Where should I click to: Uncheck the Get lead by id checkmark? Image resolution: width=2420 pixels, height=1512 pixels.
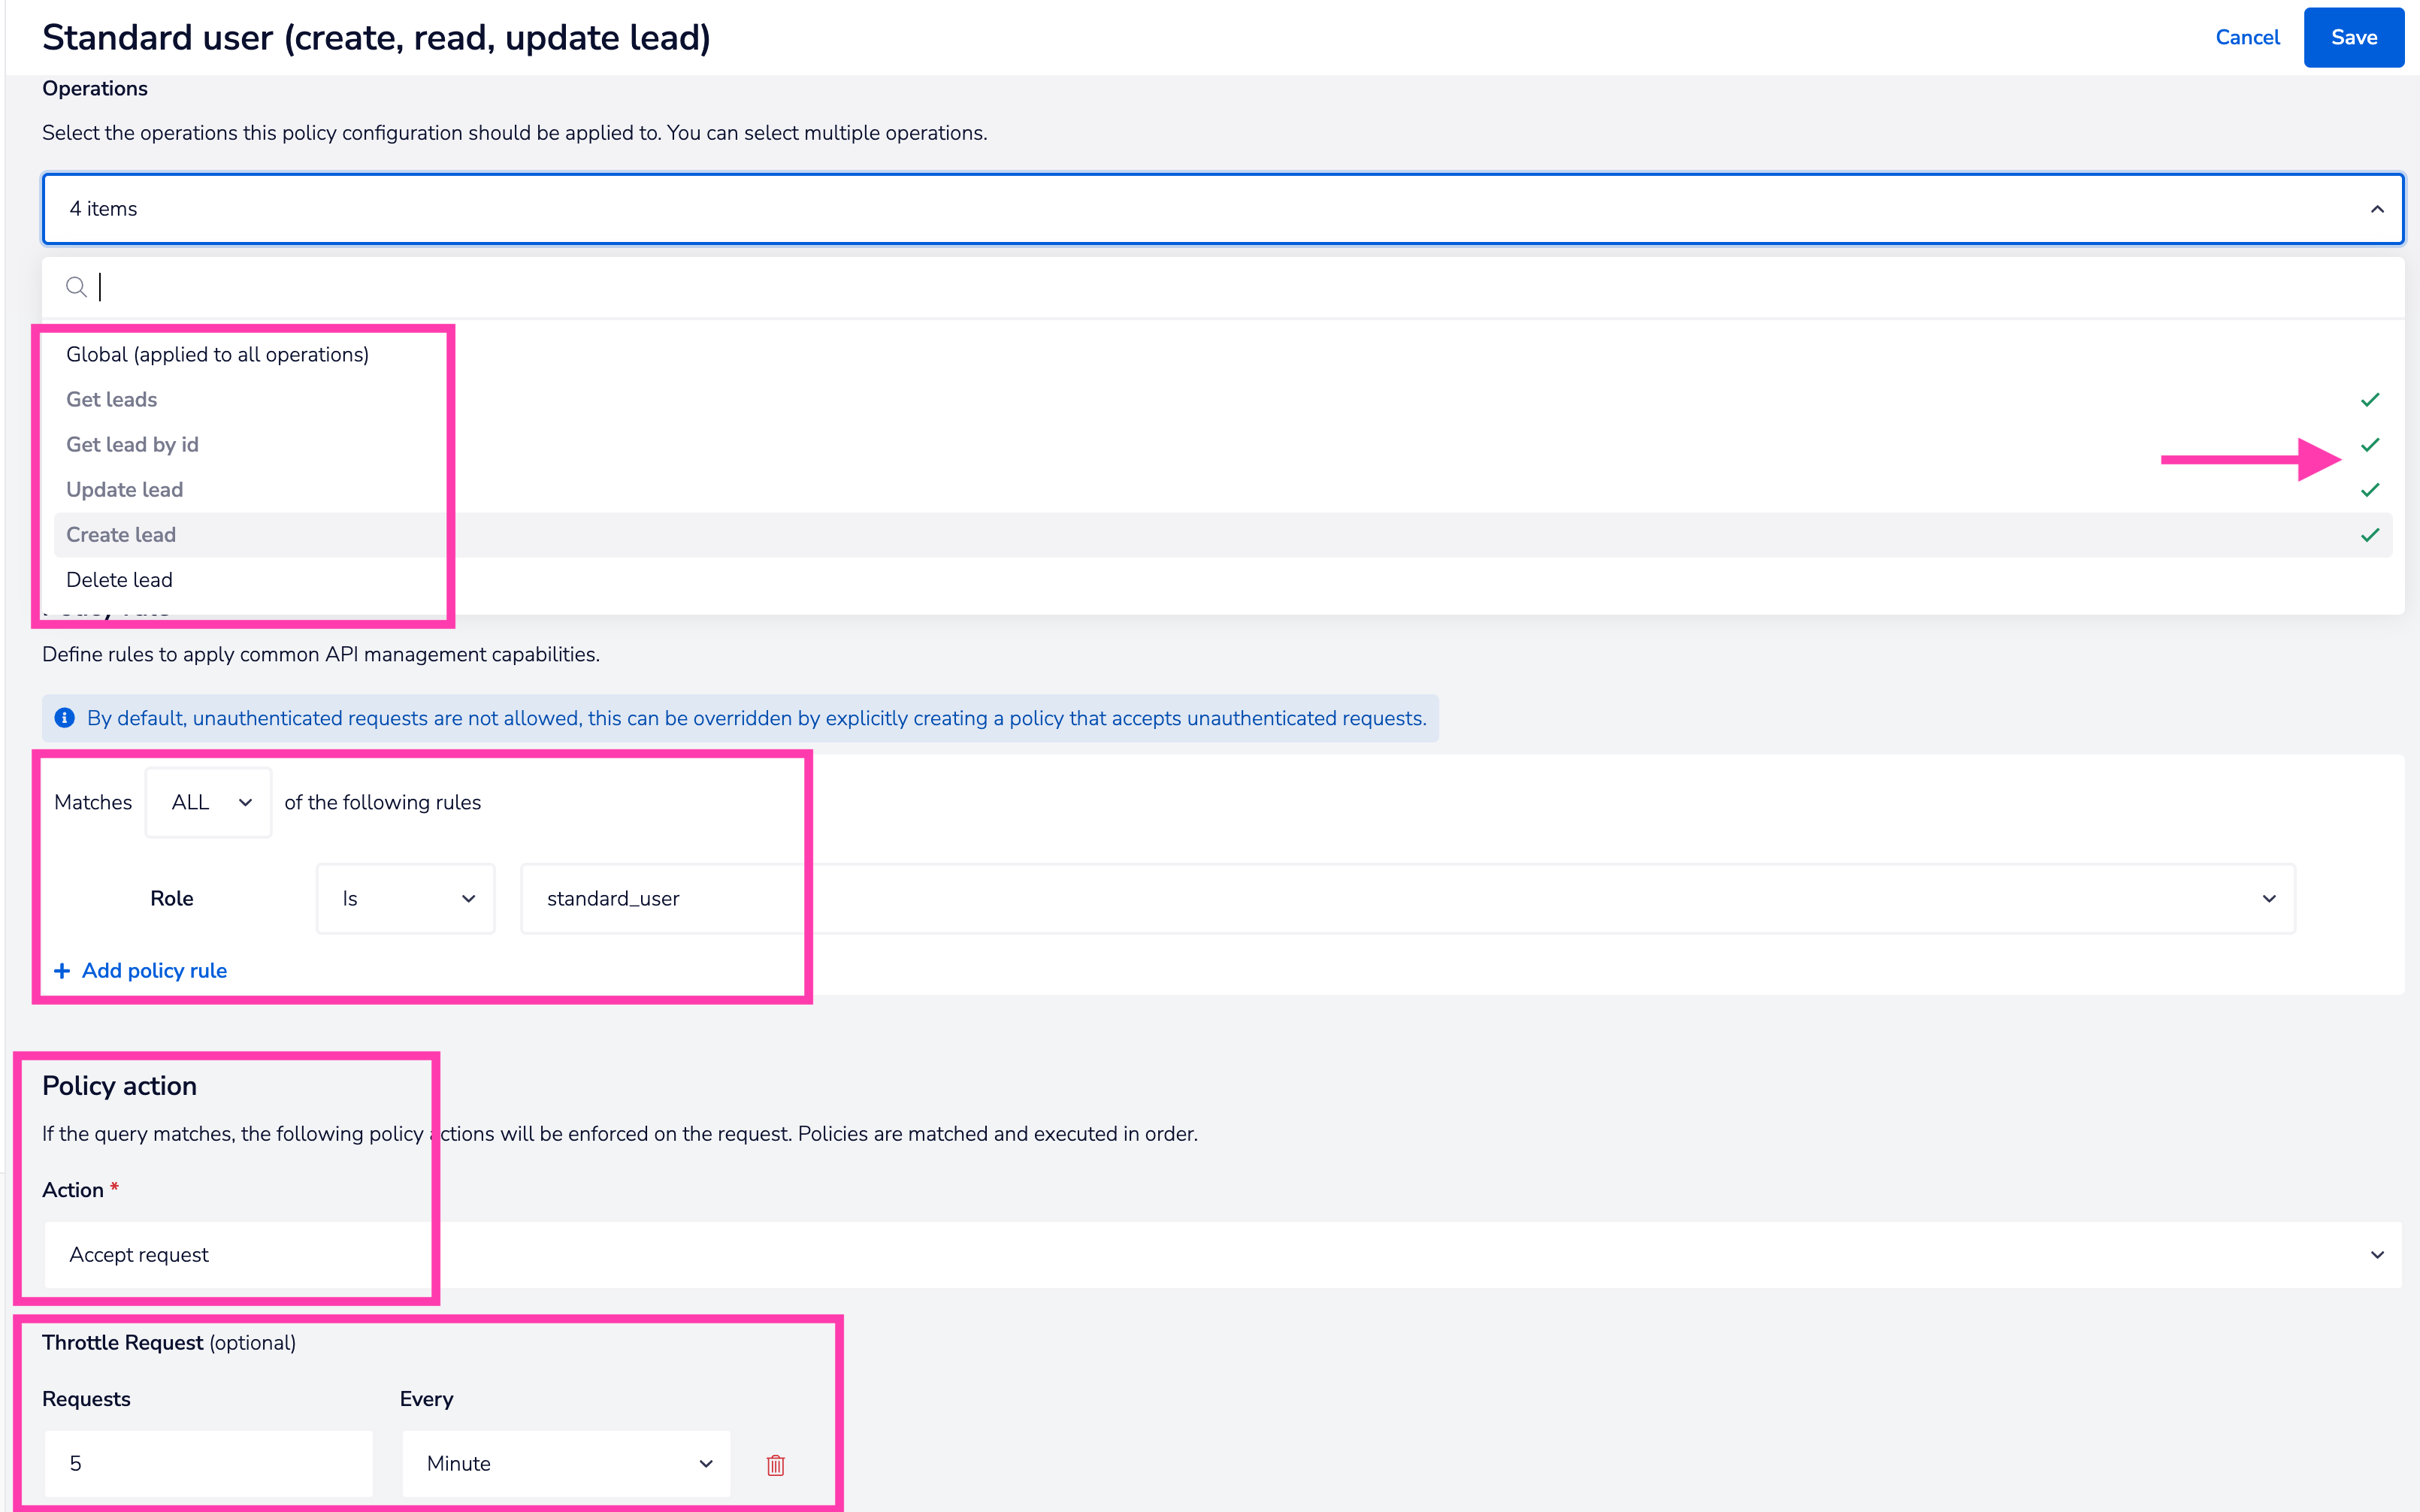(2369, 445)
